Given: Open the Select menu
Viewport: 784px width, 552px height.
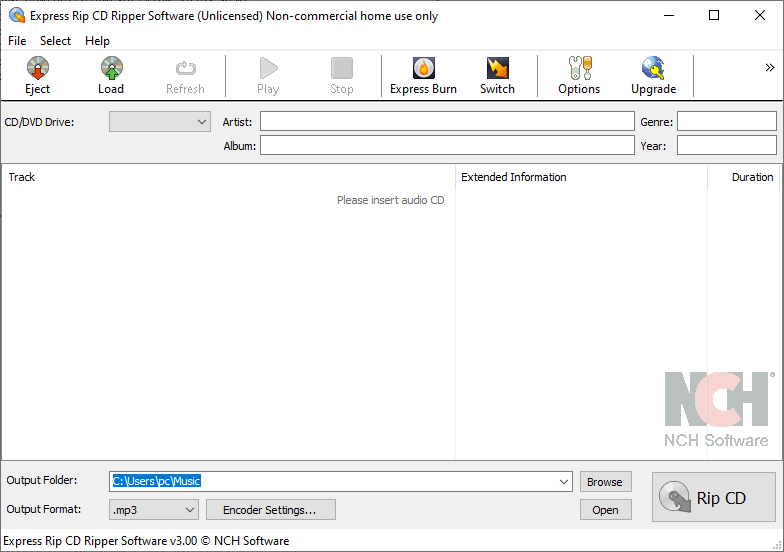Looking at the screenshot, I should click(56, 40).
